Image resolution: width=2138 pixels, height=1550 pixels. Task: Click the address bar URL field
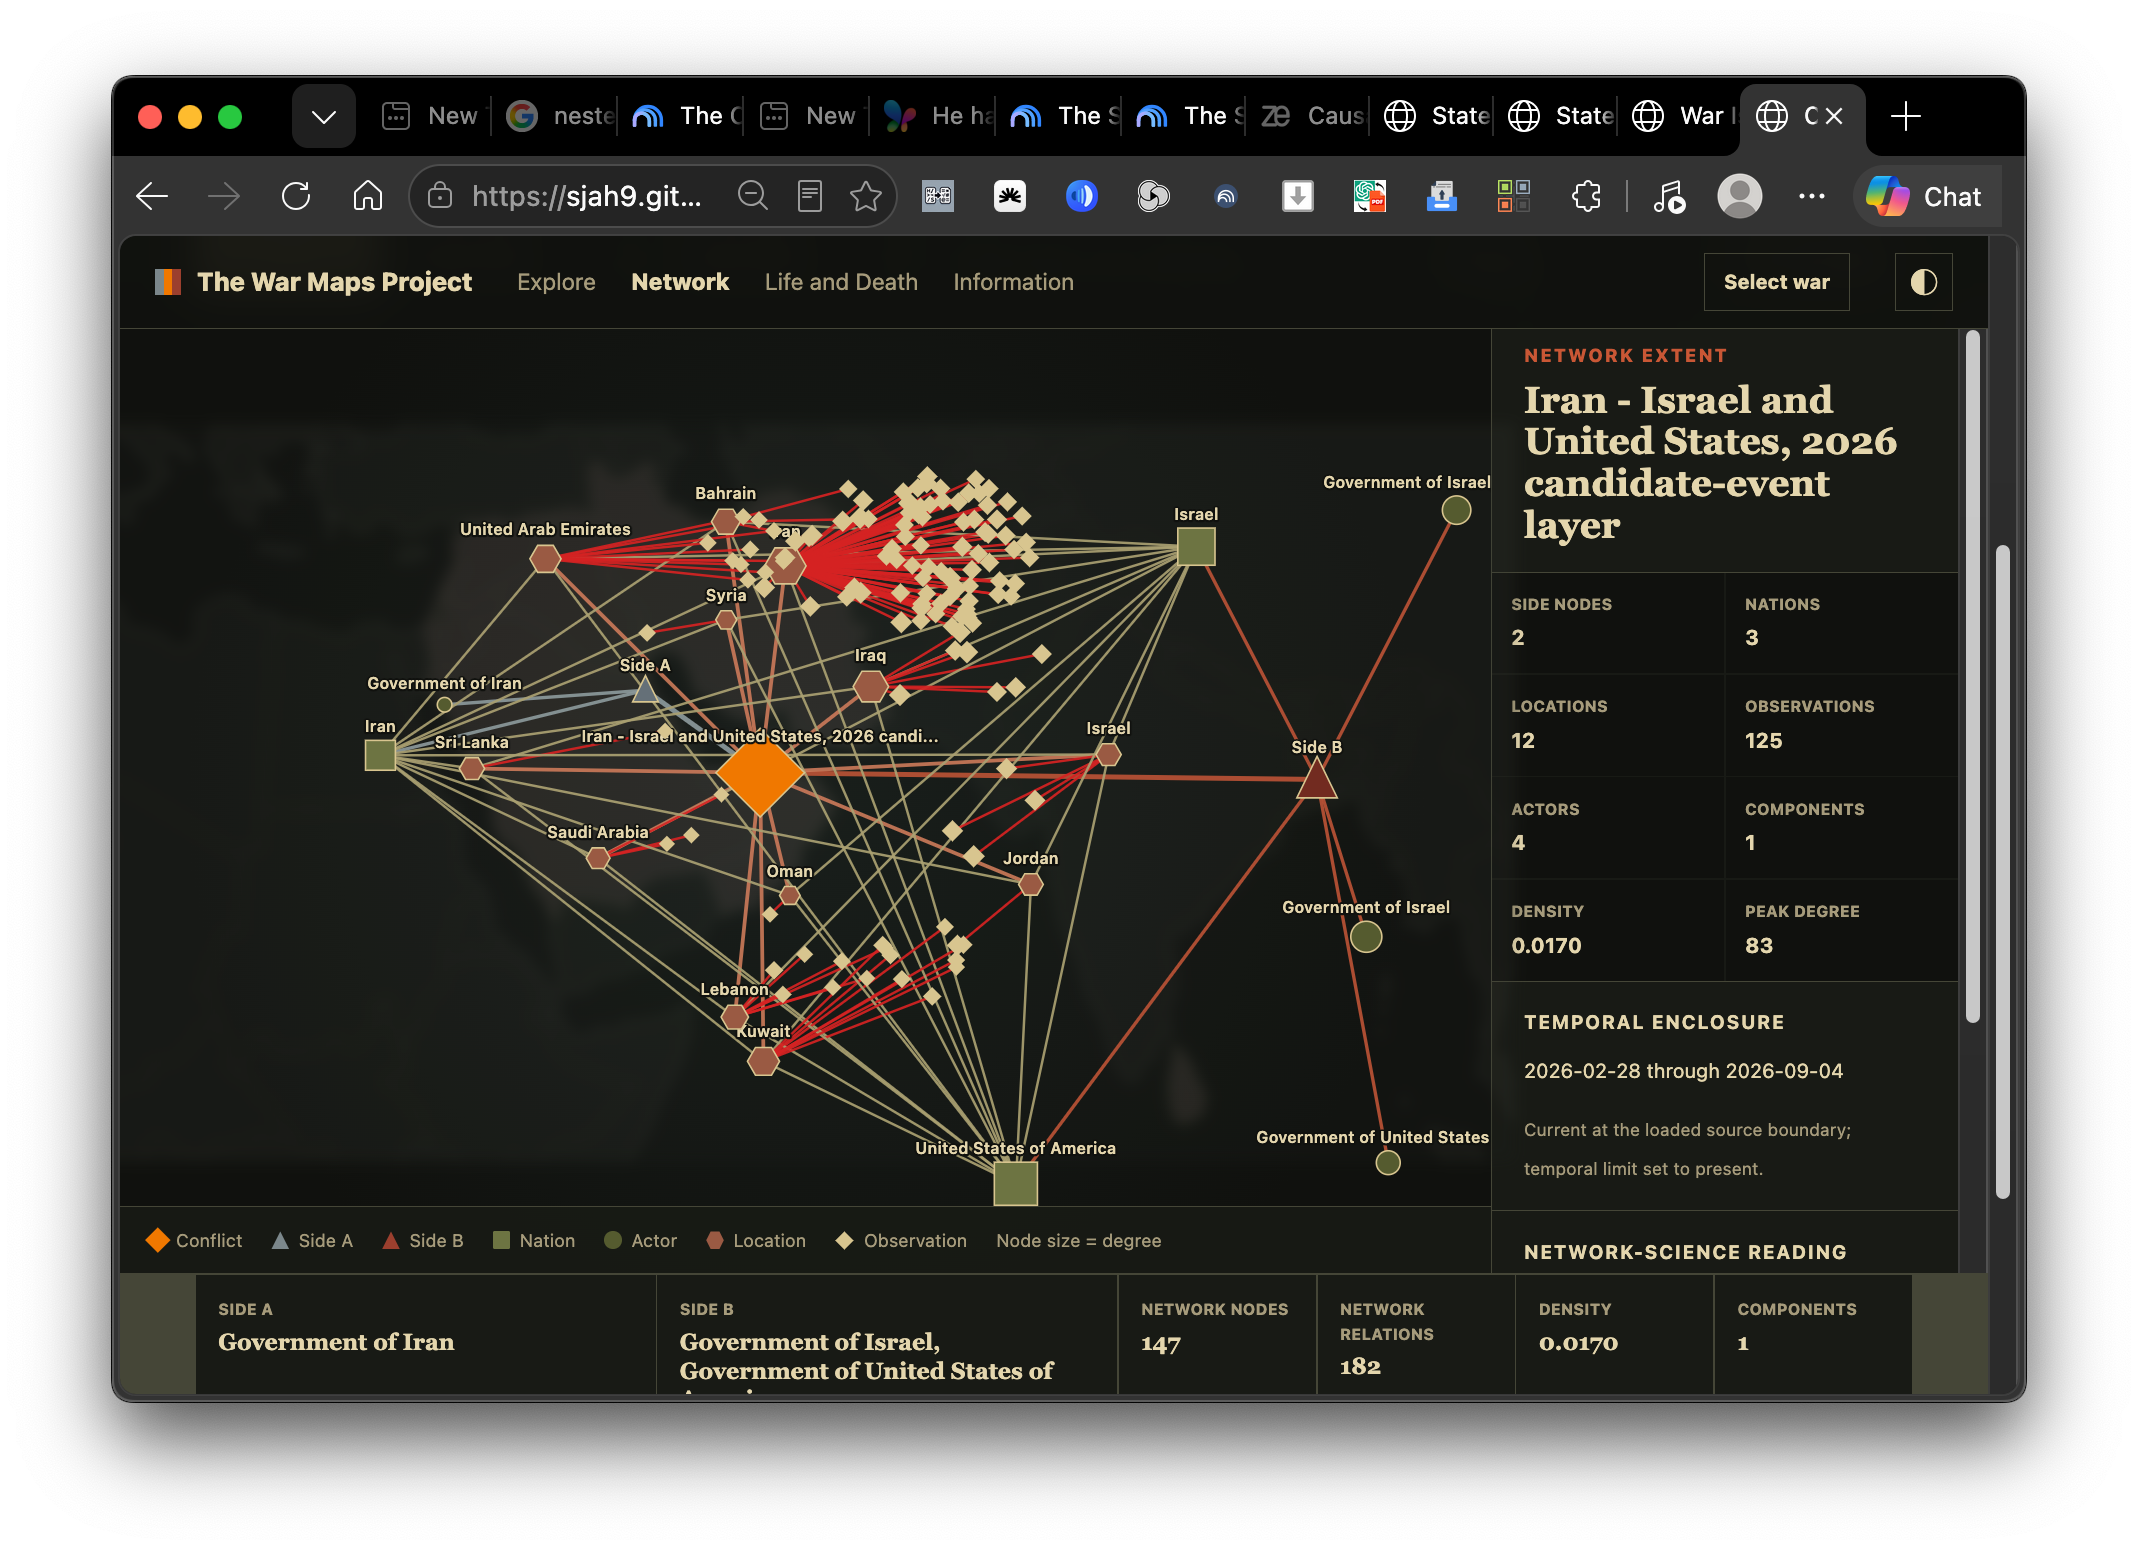[x=586, y=196]
